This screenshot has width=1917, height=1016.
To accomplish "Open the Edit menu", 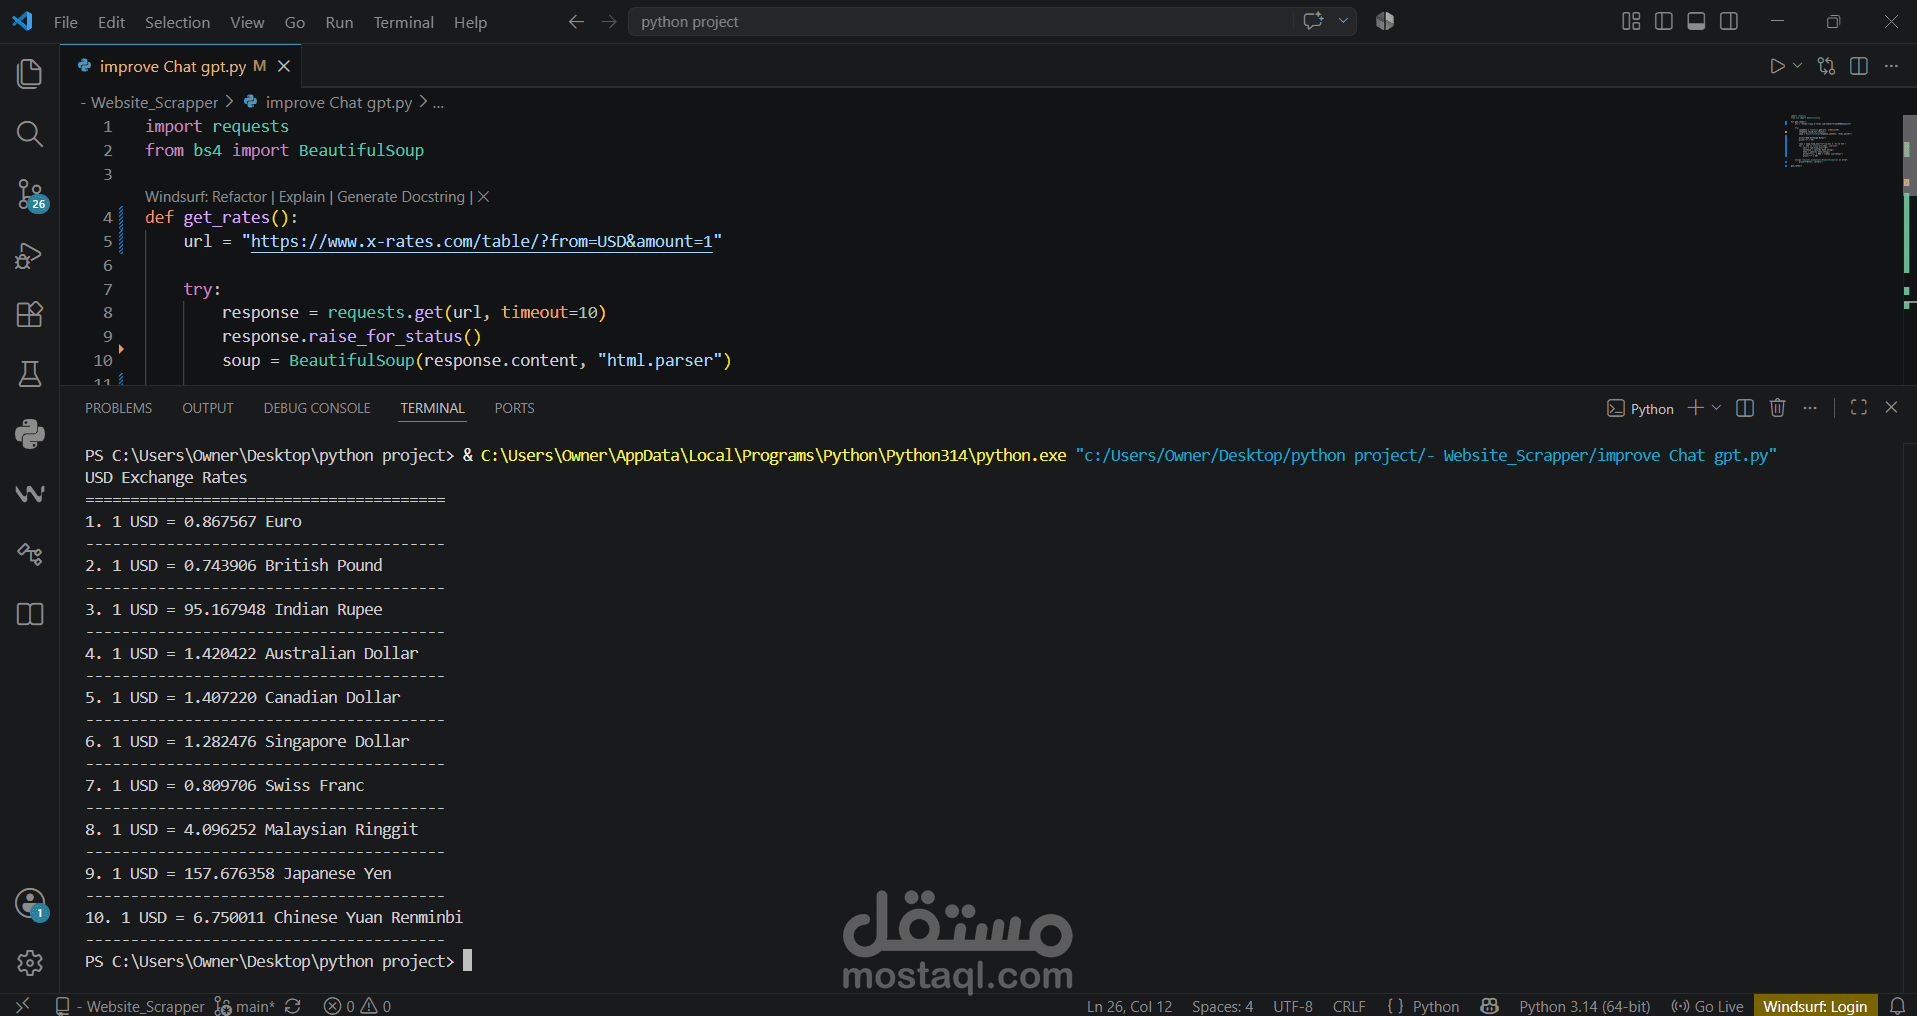I will point(111,22).
